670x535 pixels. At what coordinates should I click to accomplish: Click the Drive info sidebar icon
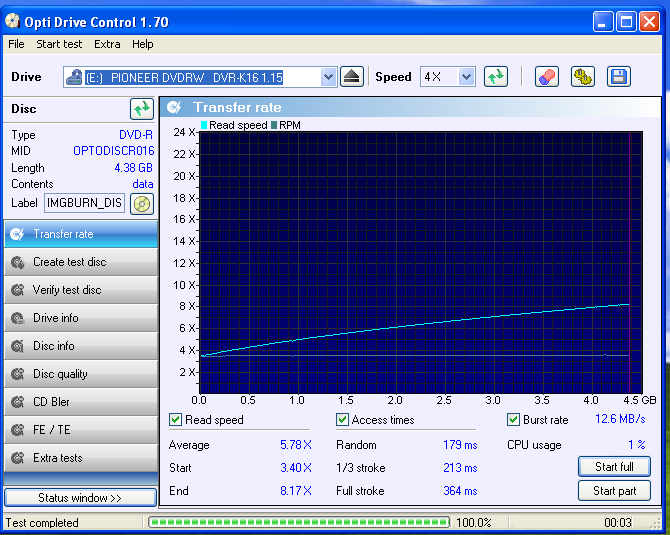tap(18, 318)
